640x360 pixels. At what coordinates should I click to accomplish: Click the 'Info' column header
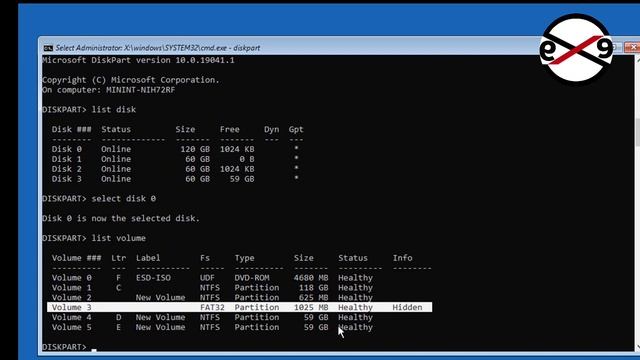(402, 258)
